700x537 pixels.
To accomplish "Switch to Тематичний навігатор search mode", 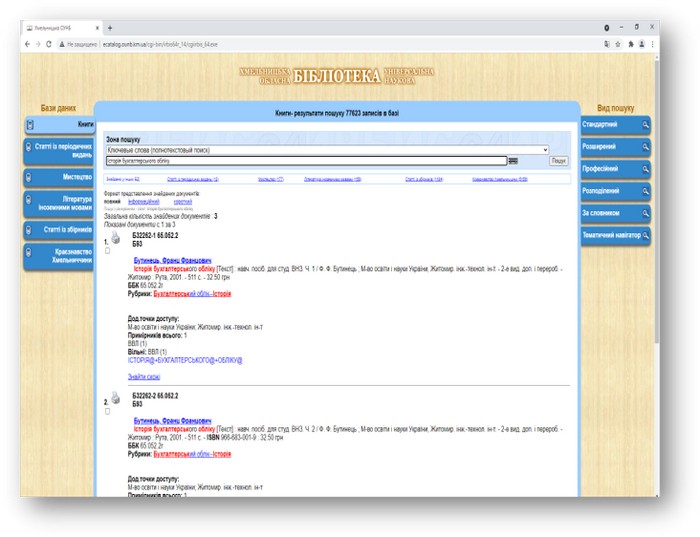I will [614, 235].
